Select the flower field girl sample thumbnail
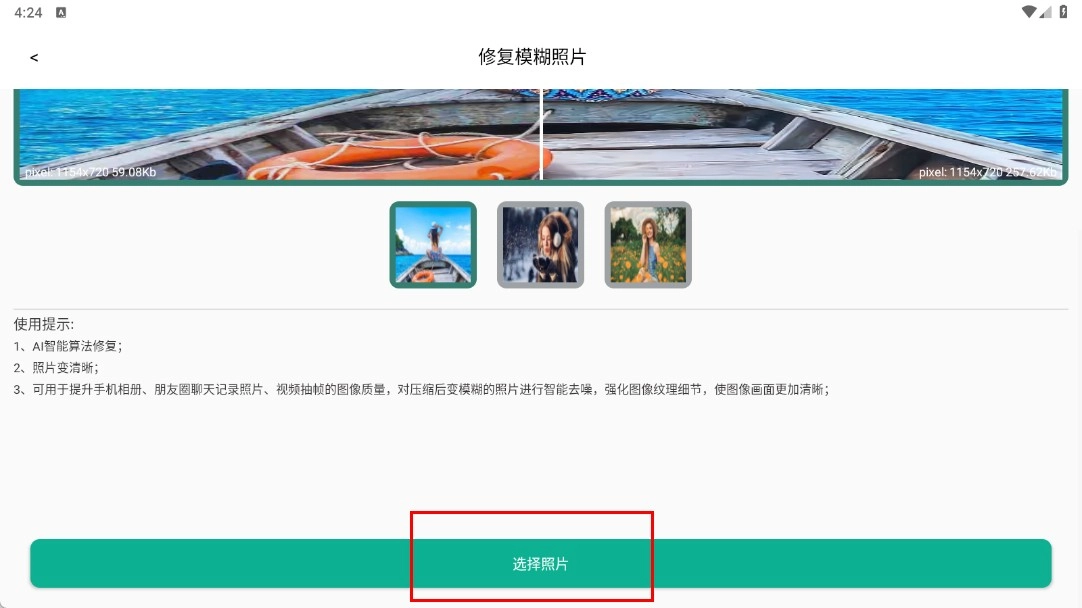This screenshot has height=608, width=1082. (x=648, y=245)
